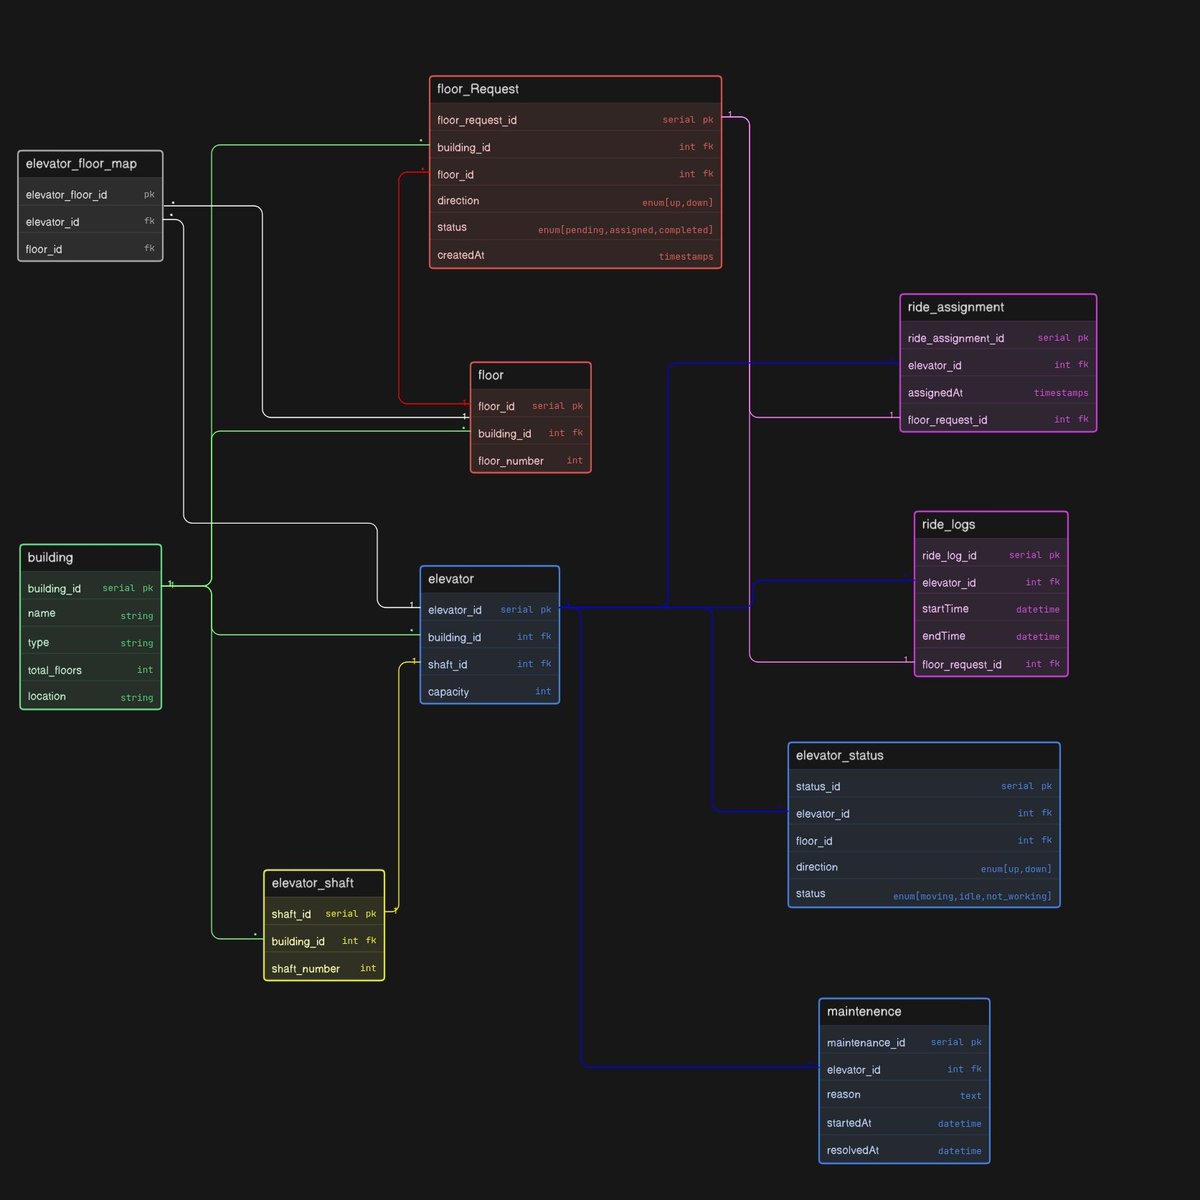Select endTime datetime row
Image resolution: width=1200 pixels, height=1200 pixels.
pos(991,636)
